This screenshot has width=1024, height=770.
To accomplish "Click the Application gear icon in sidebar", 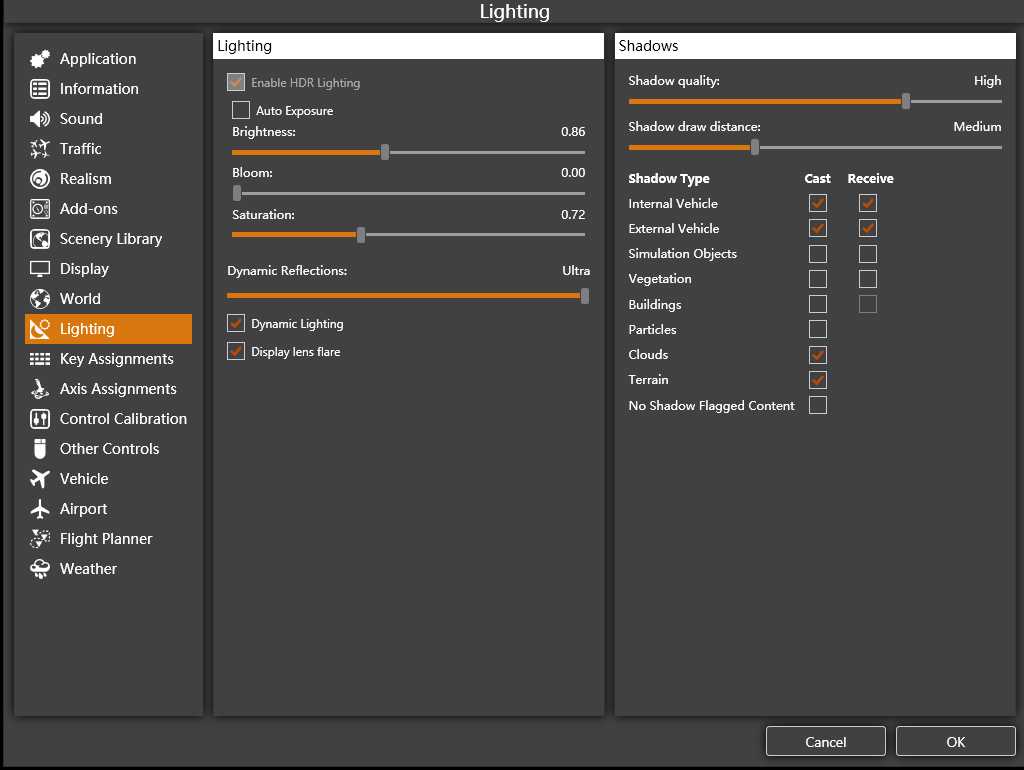I will click(x=40, y=59).
